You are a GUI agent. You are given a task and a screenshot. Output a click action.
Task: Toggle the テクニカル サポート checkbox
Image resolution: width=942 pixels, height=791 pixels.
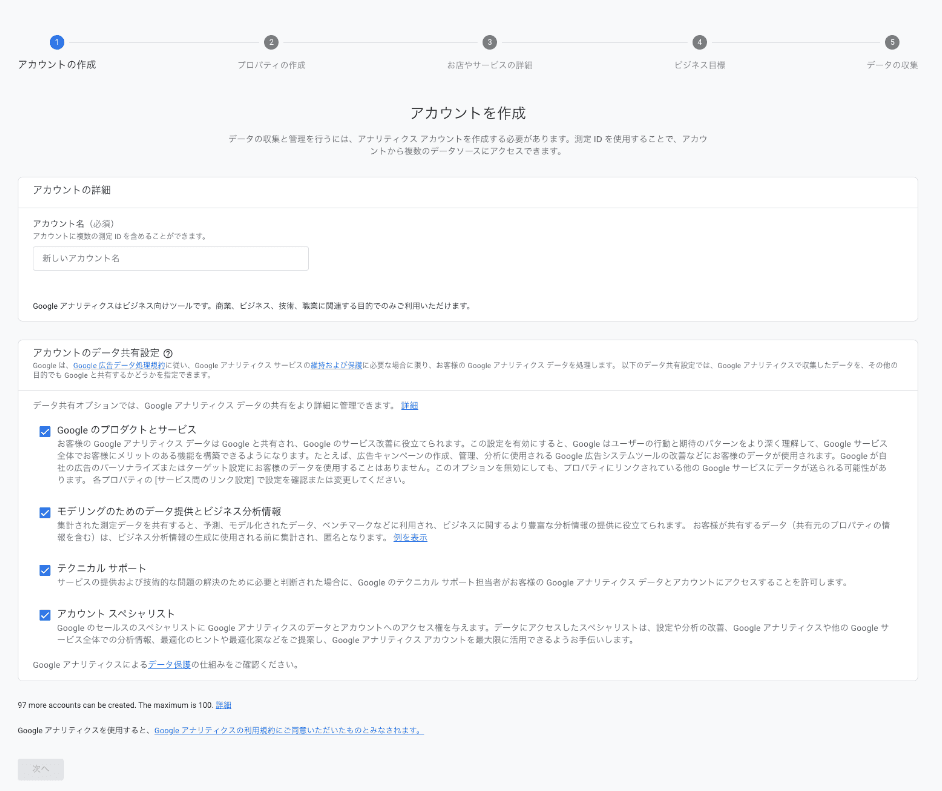[44, 571]
